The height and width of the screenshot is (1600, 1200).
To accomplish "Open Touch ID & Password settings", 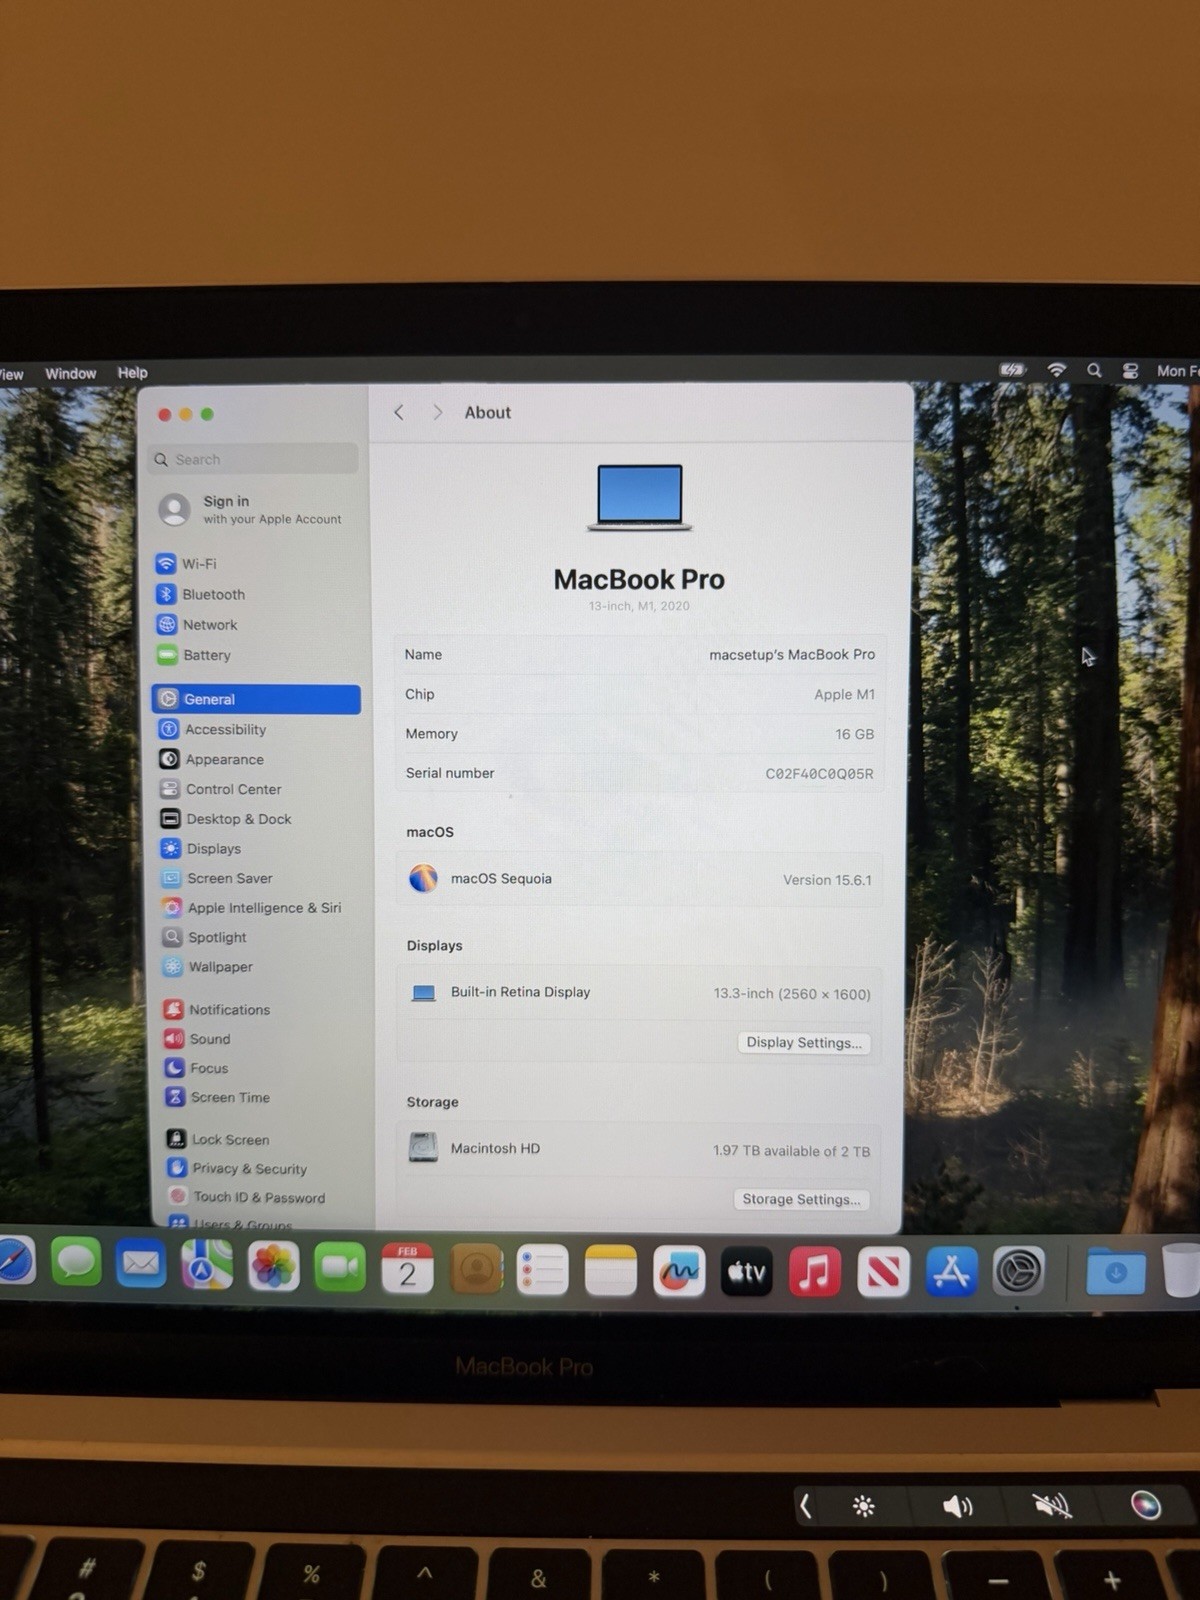I will coord(247,1197).
